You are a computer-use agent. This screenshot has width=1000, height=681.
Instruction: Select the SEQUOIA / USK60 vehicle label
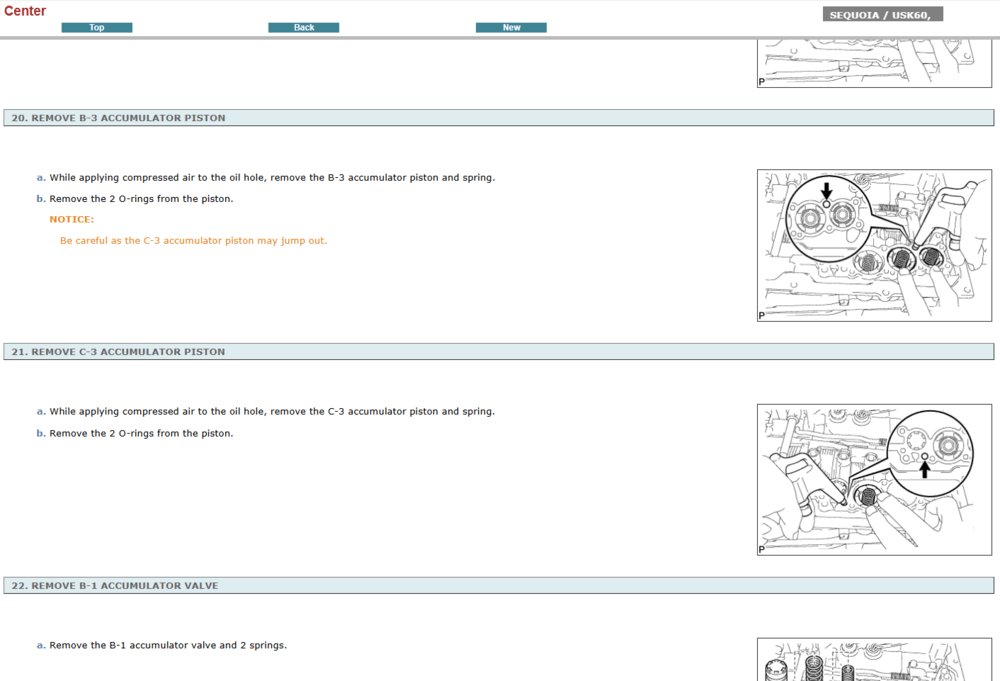[x=882, y=15]
